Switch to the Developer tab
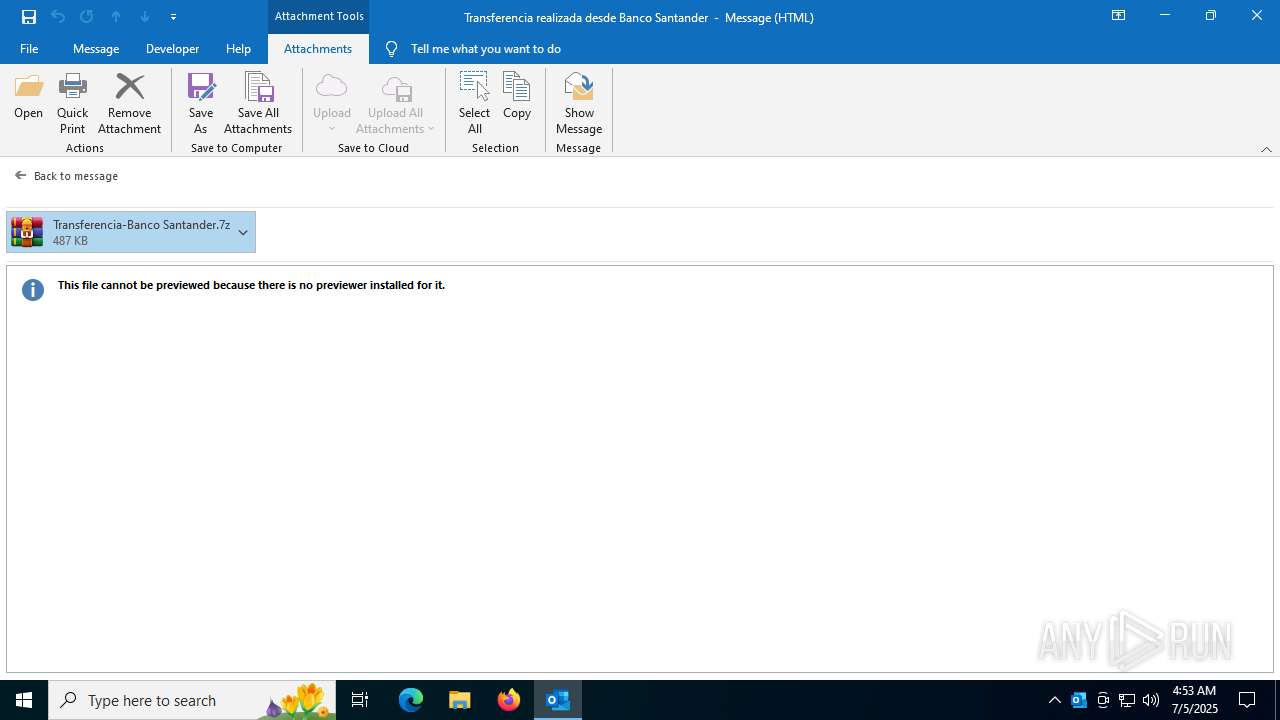Viewport: 1280px width, 720px height. pyautogui.click(x=172, y=49)
